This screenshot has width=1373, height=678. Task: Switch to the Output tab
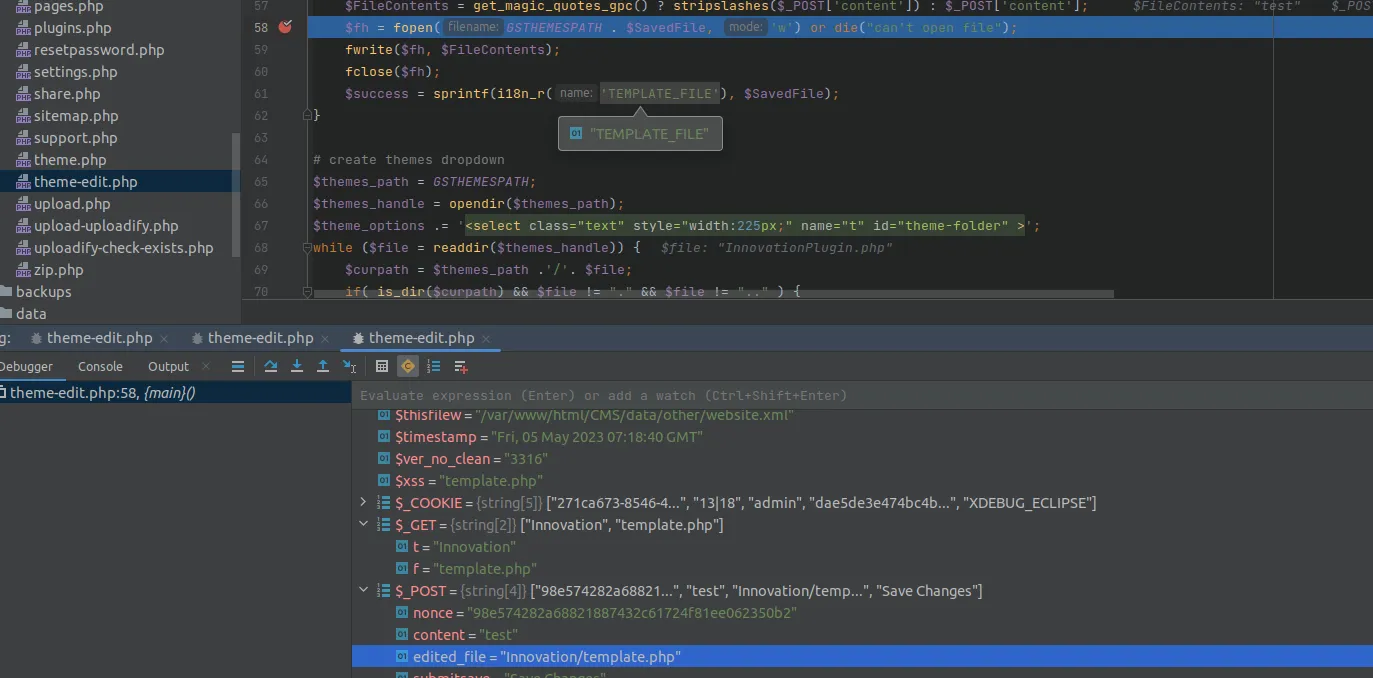point(167,366)
